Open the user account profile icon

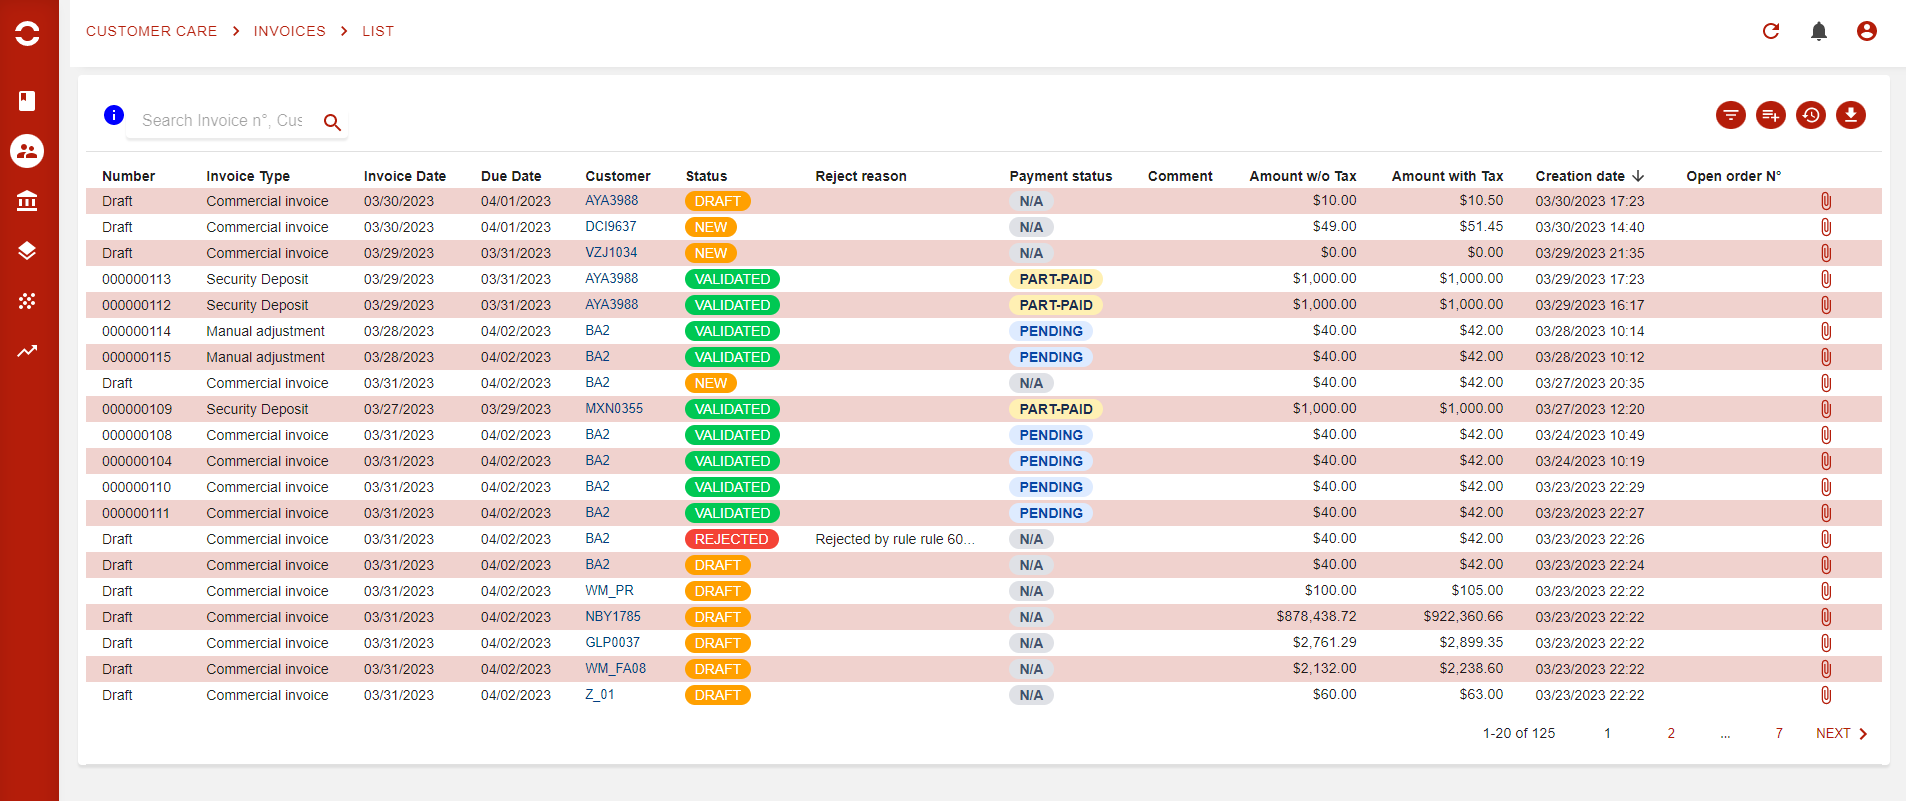(x=1866, y=31)
